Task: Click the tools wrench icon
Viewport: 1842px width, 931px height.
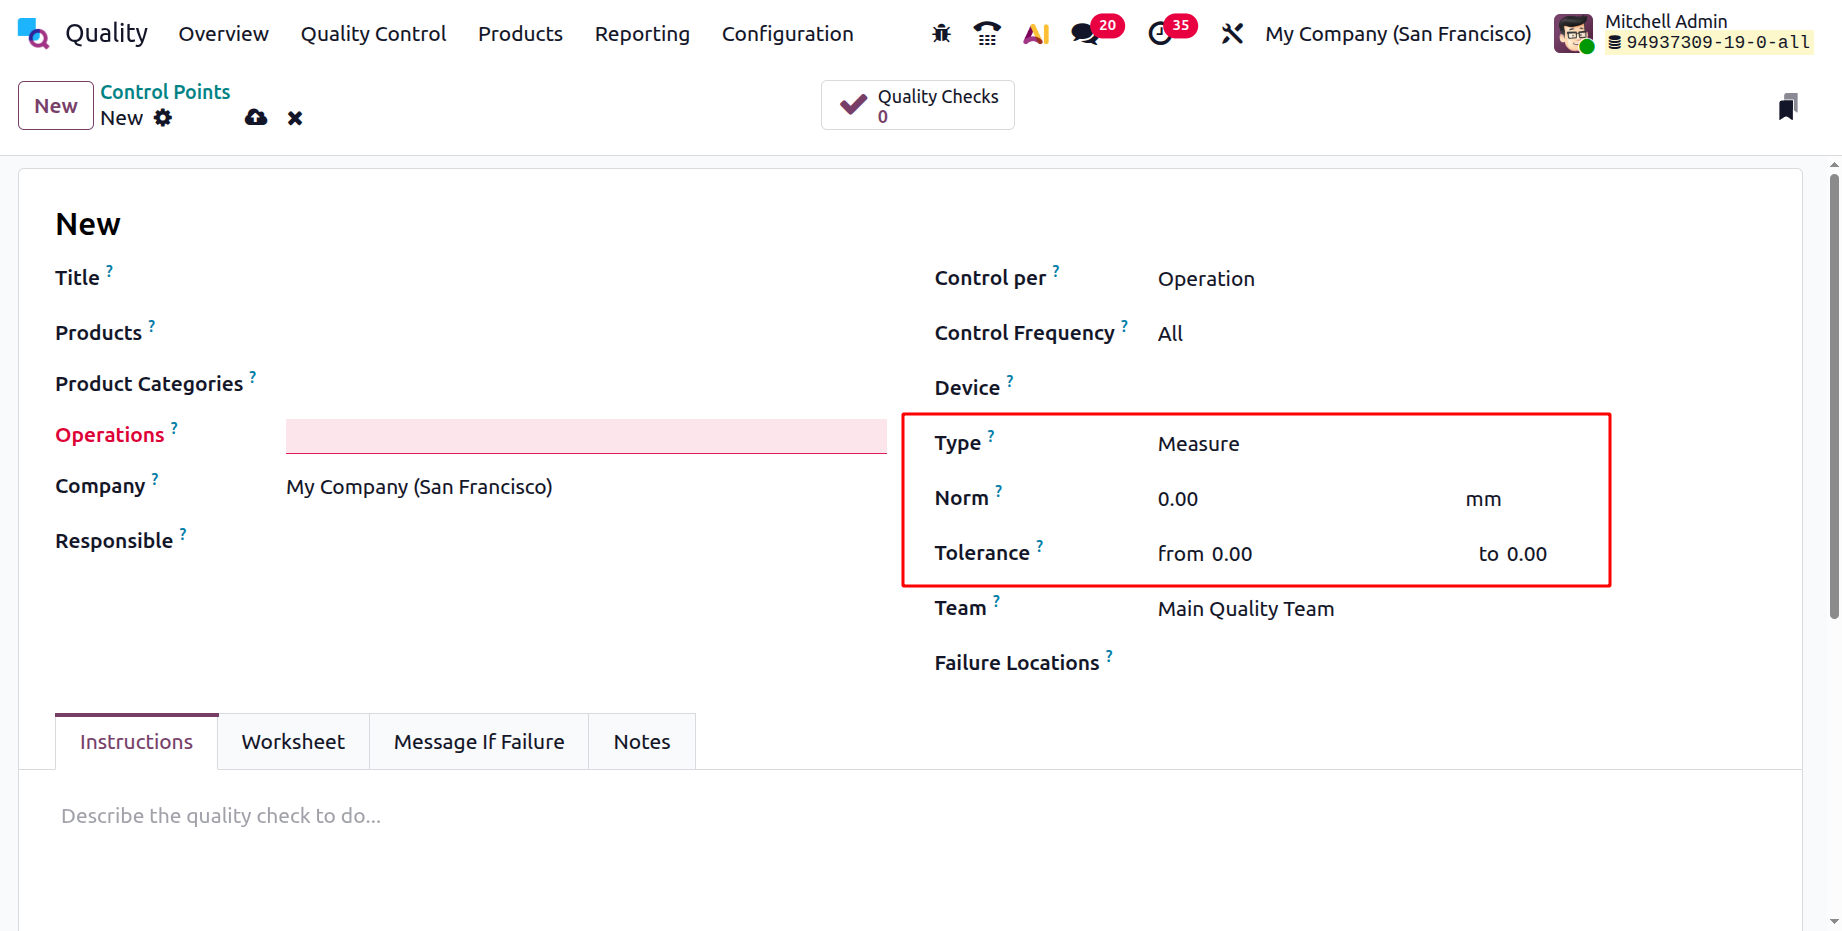Action: tap(1232, 34)
